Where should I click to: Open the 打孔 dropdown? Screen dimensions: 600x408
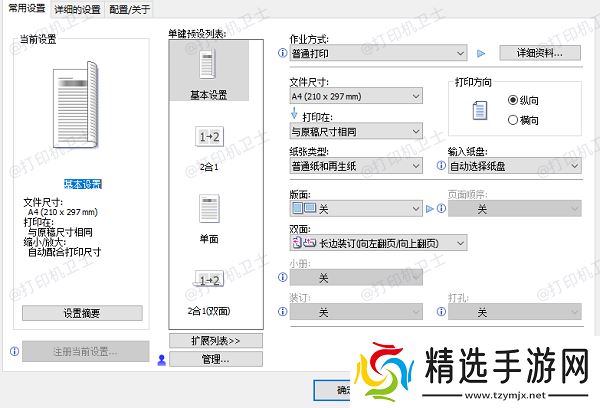pyautogui.click(x=515, y=312)
